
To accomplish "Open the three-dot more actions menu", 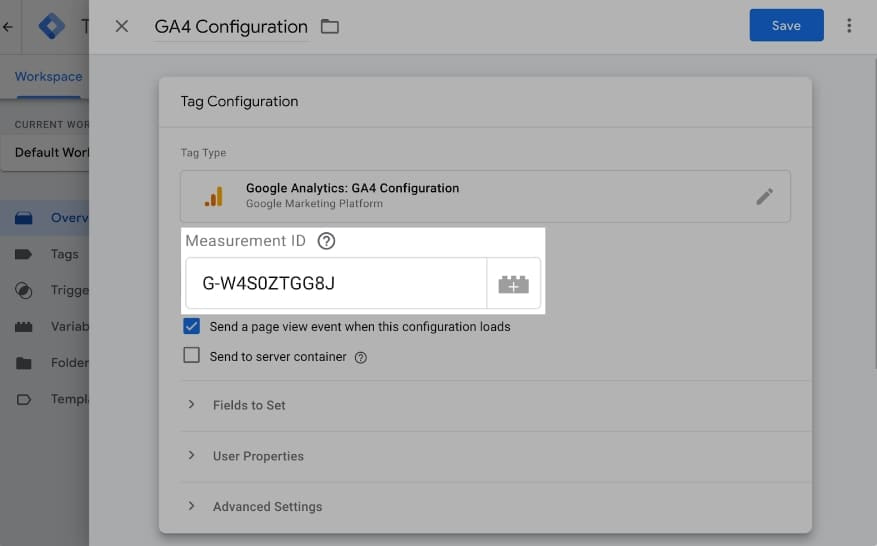I will pos(848,26).
